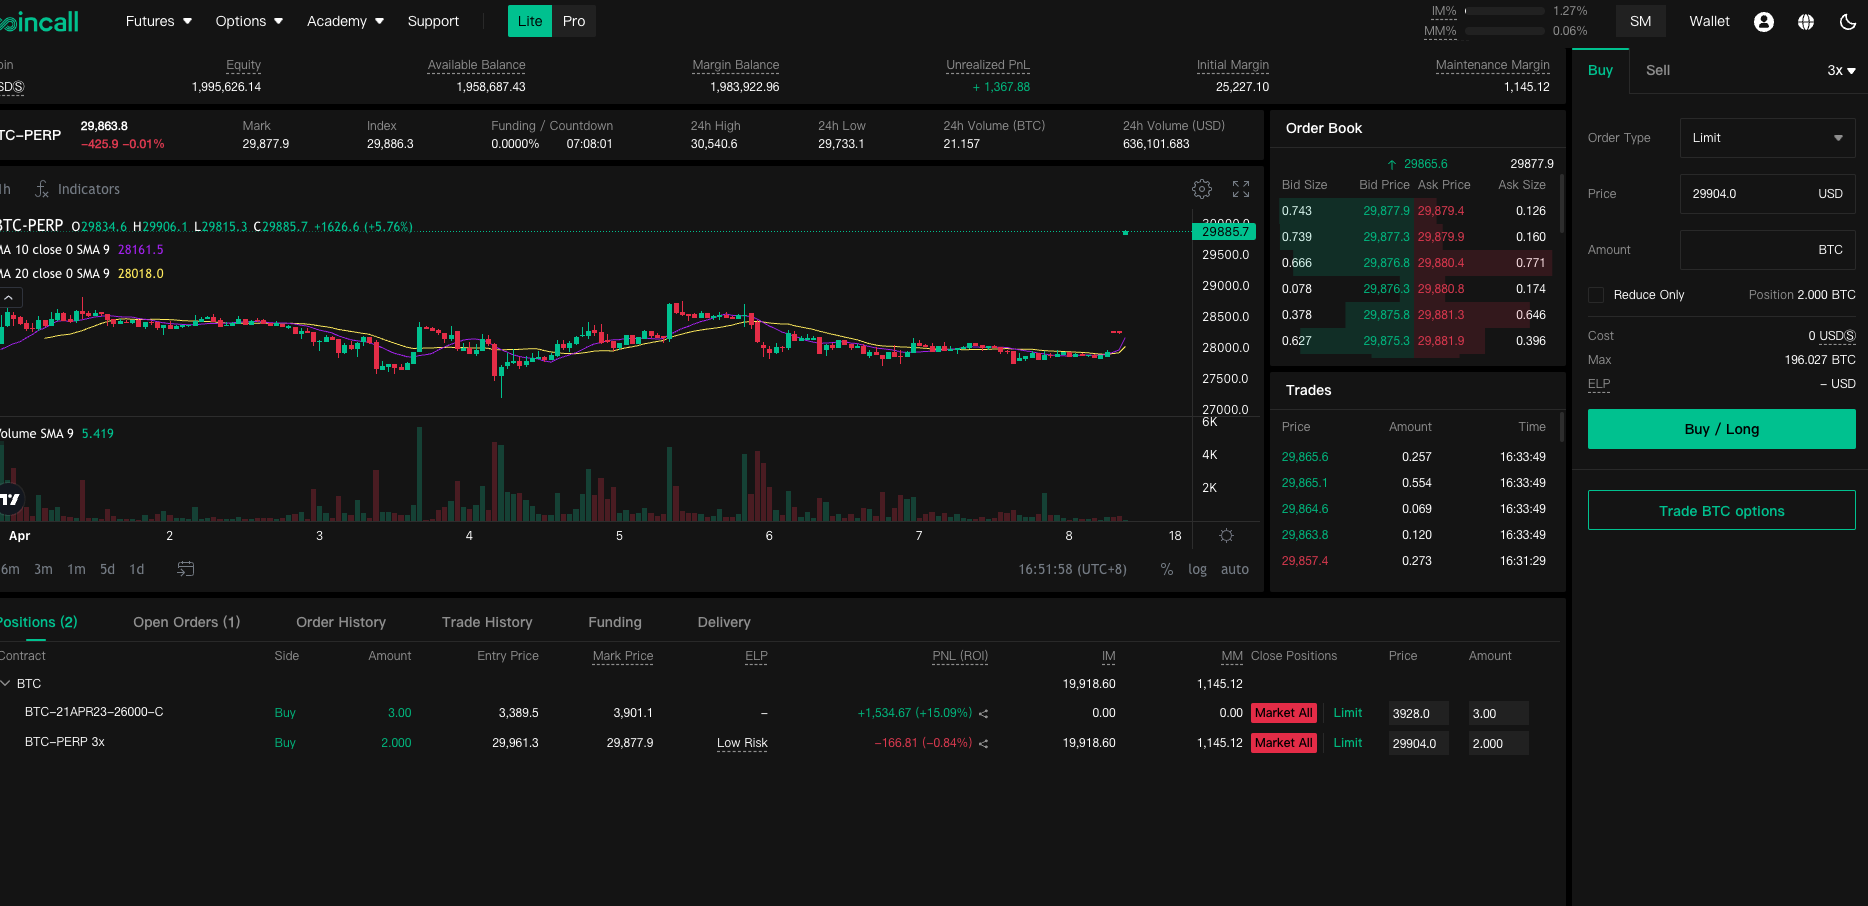Image resolution: width=1868 pixels, height=906 pixels.
Task: Click Trade BTC options button
Action: pos(1721,510)
